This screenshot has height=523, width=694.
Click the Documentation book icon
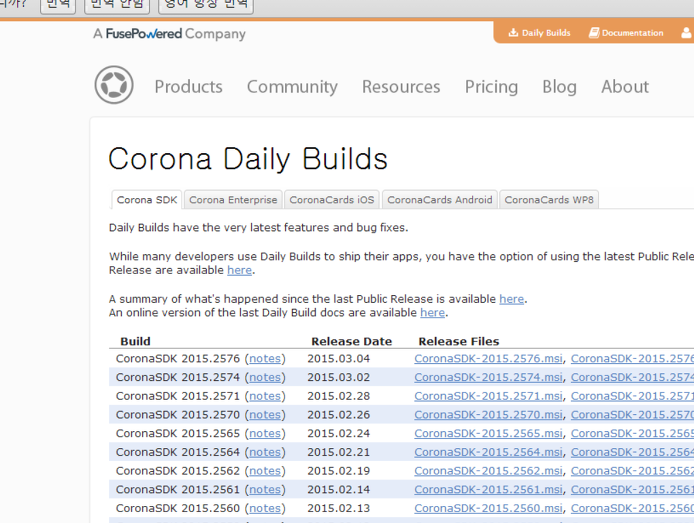(594, 33)
